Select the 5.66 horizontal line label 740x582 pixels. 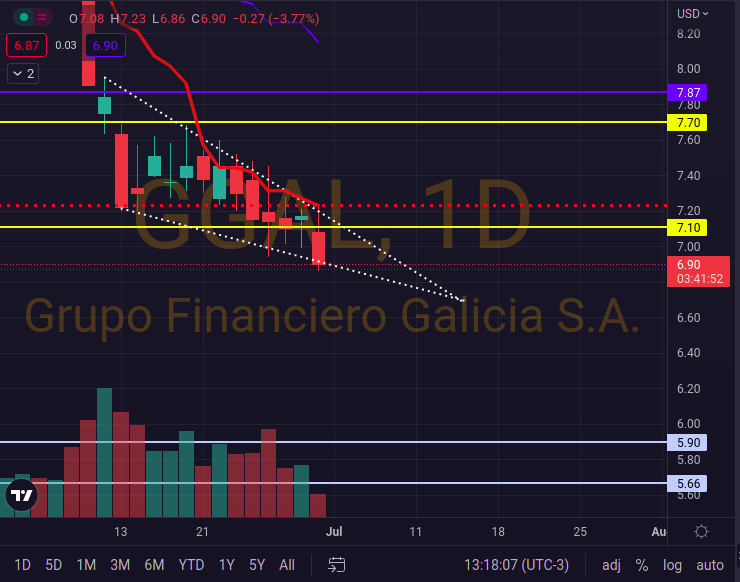tap(687, 483)
